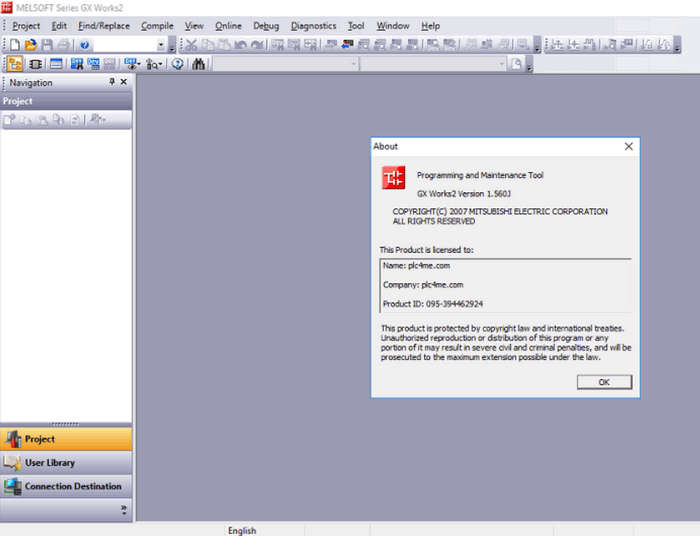
Task: Click the Redo arrow icon
Action: 257,45
